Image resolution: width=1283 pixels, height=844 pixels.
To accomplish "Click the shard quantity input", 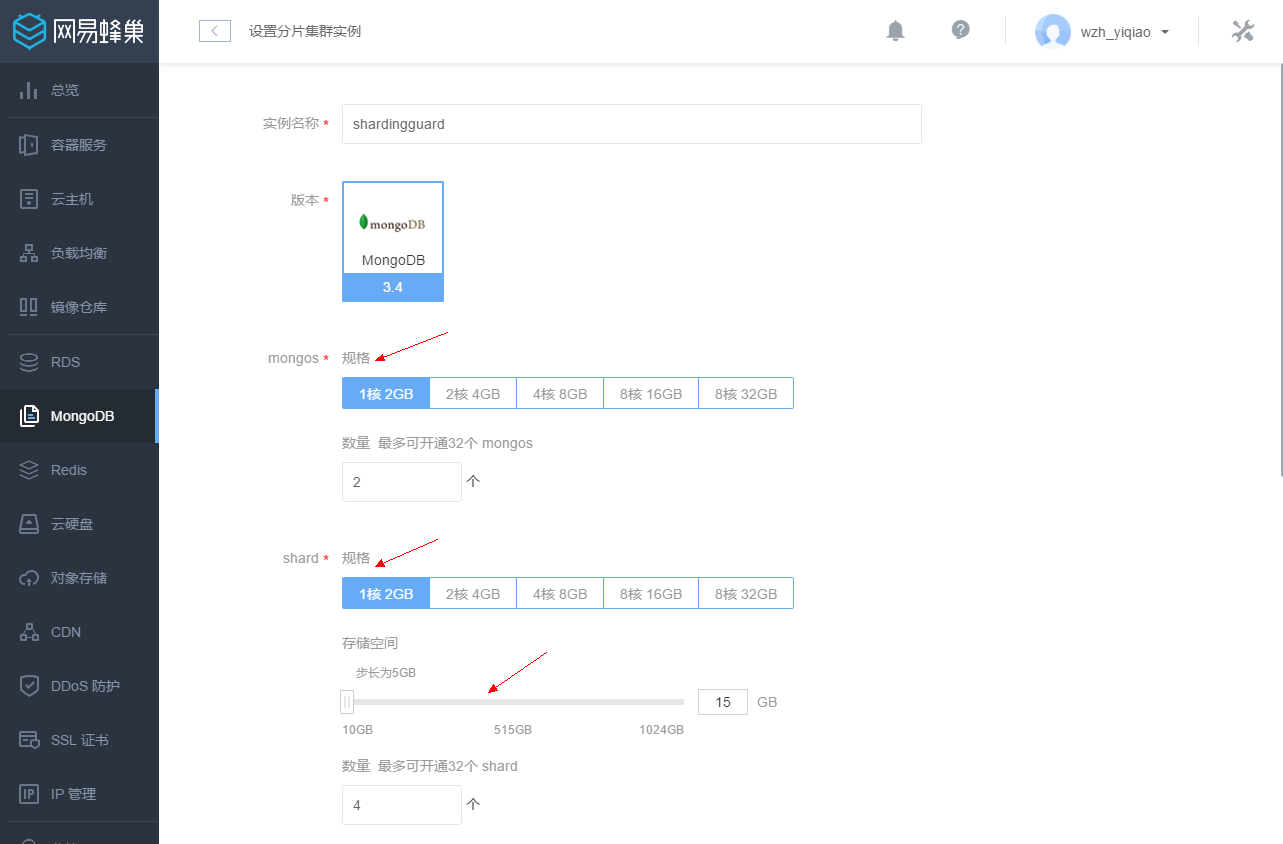I will (402, 805).
